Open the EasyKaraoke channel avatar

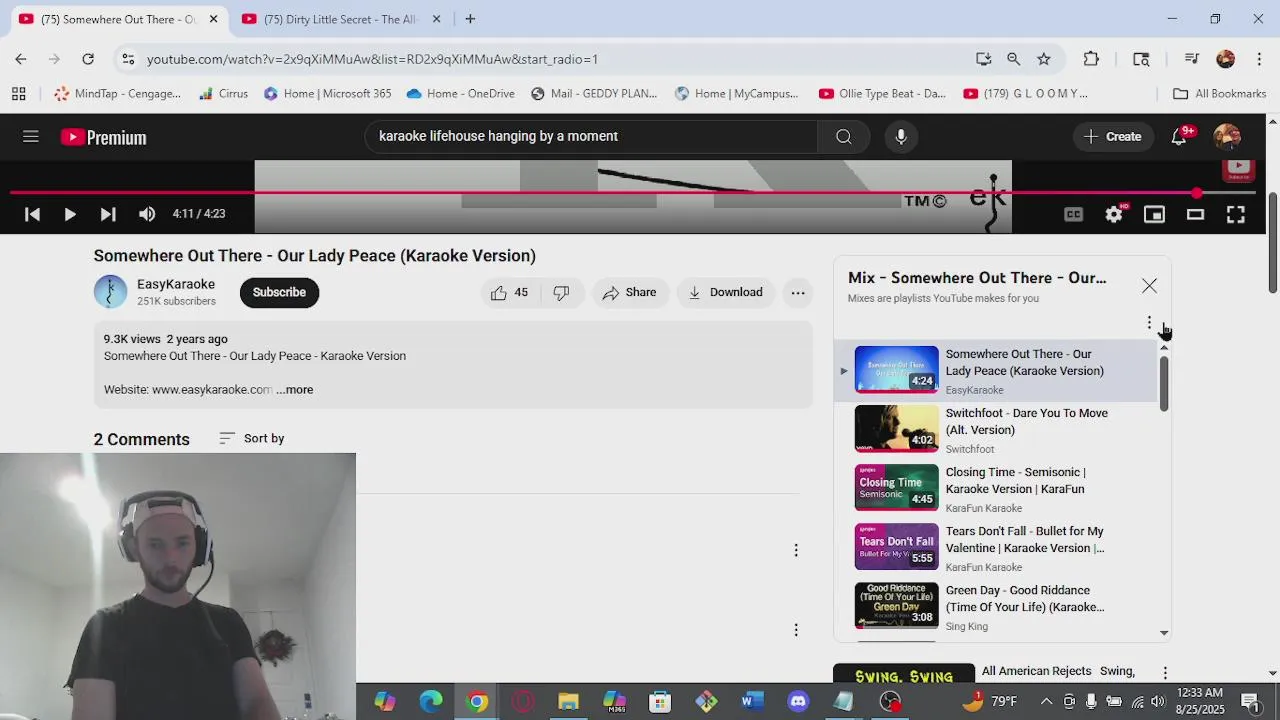(111, 292)
